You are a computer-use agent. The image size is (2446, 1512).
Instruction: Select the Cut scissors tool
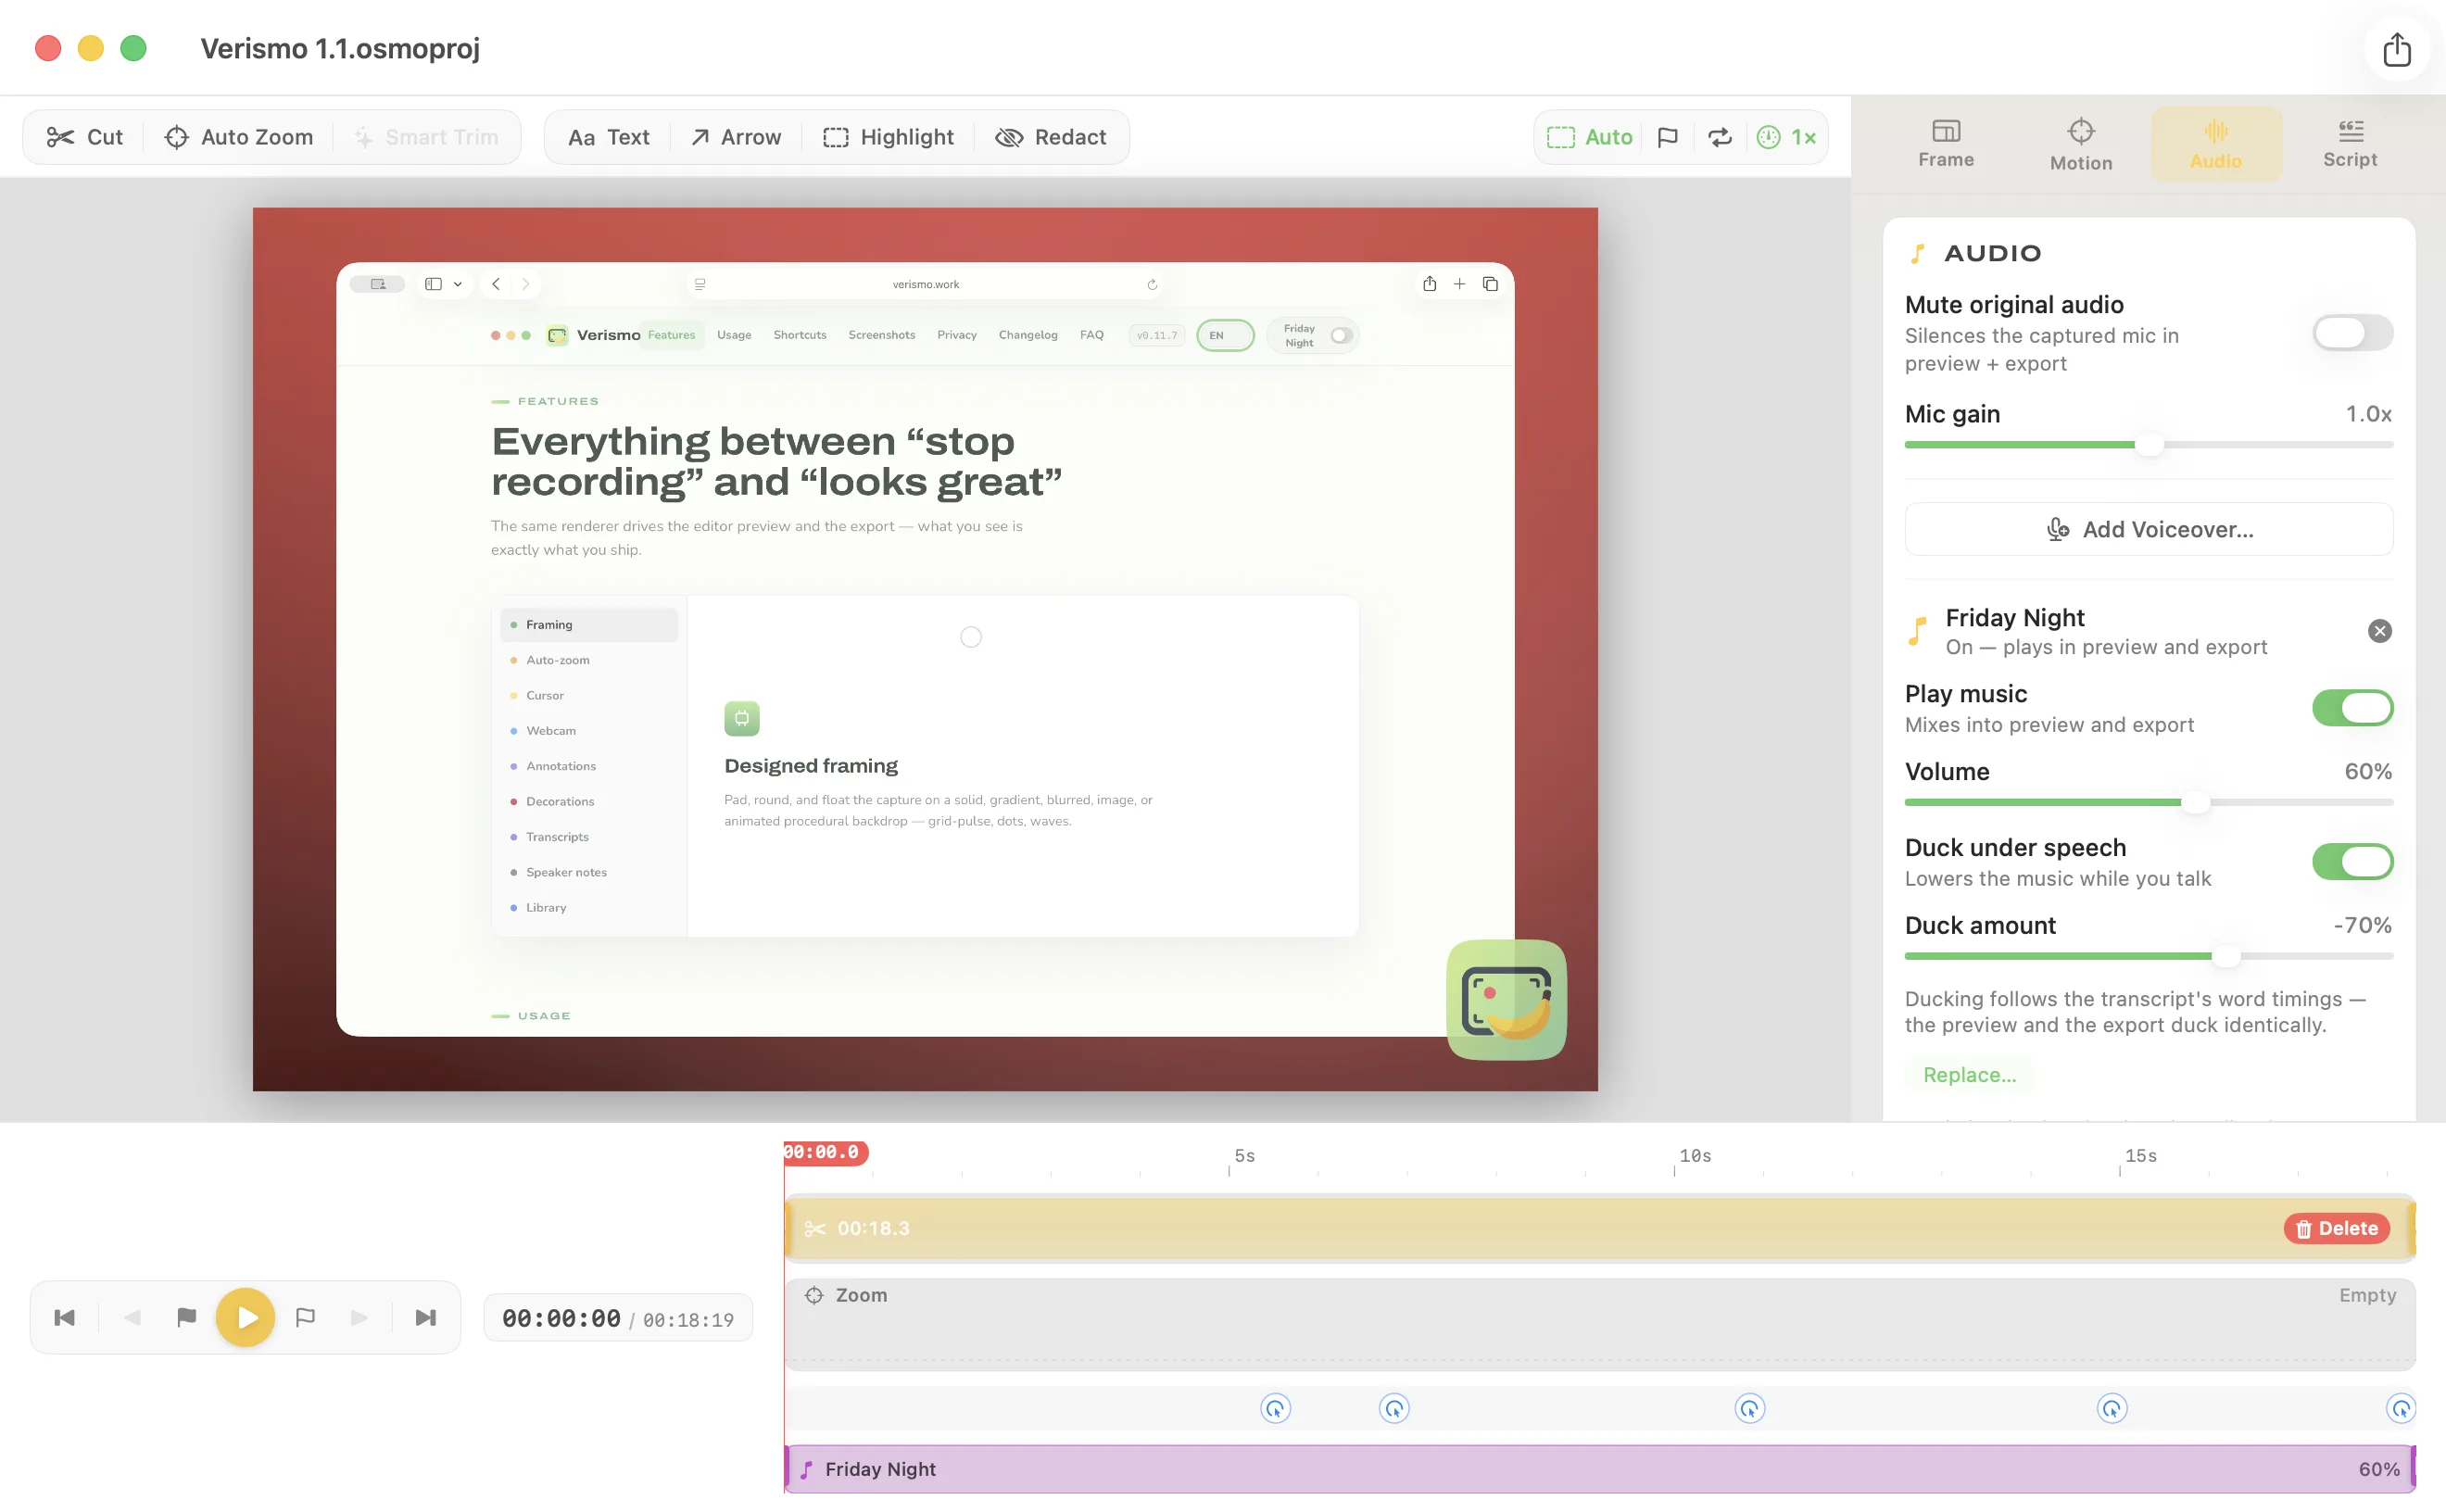point(85,137)
